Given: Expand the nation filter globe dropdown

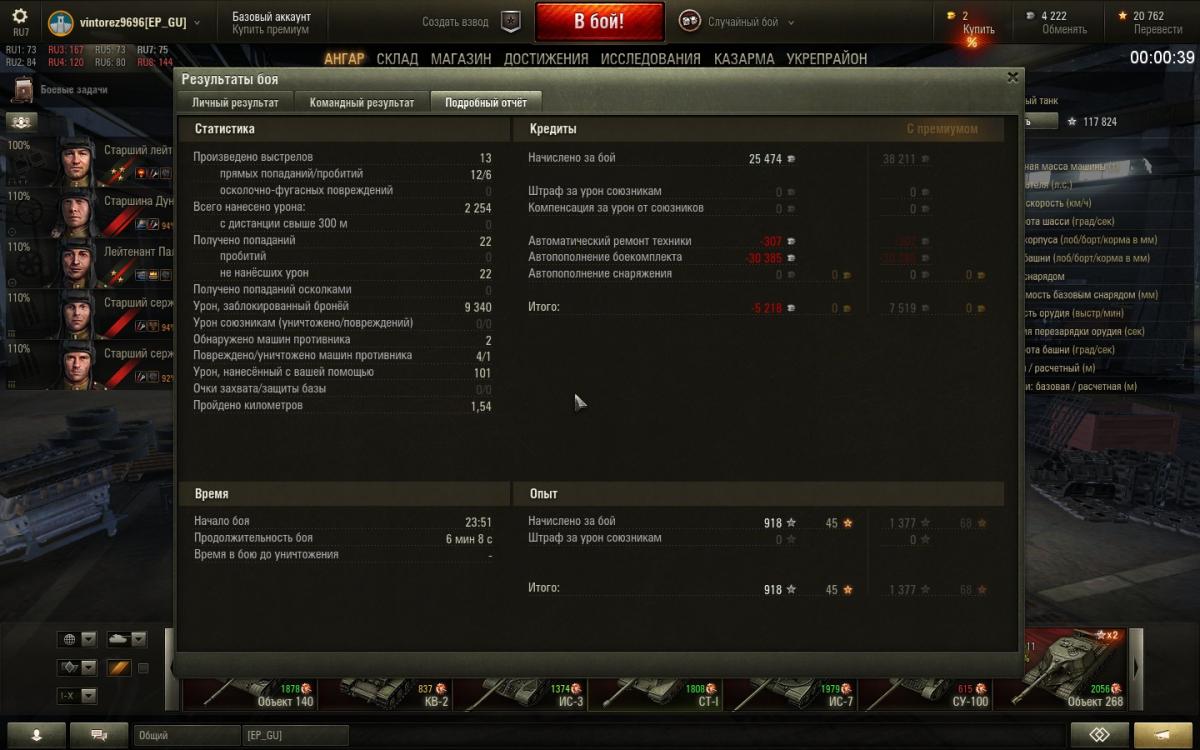Looking at the screenshot, I should coord(77,639).
